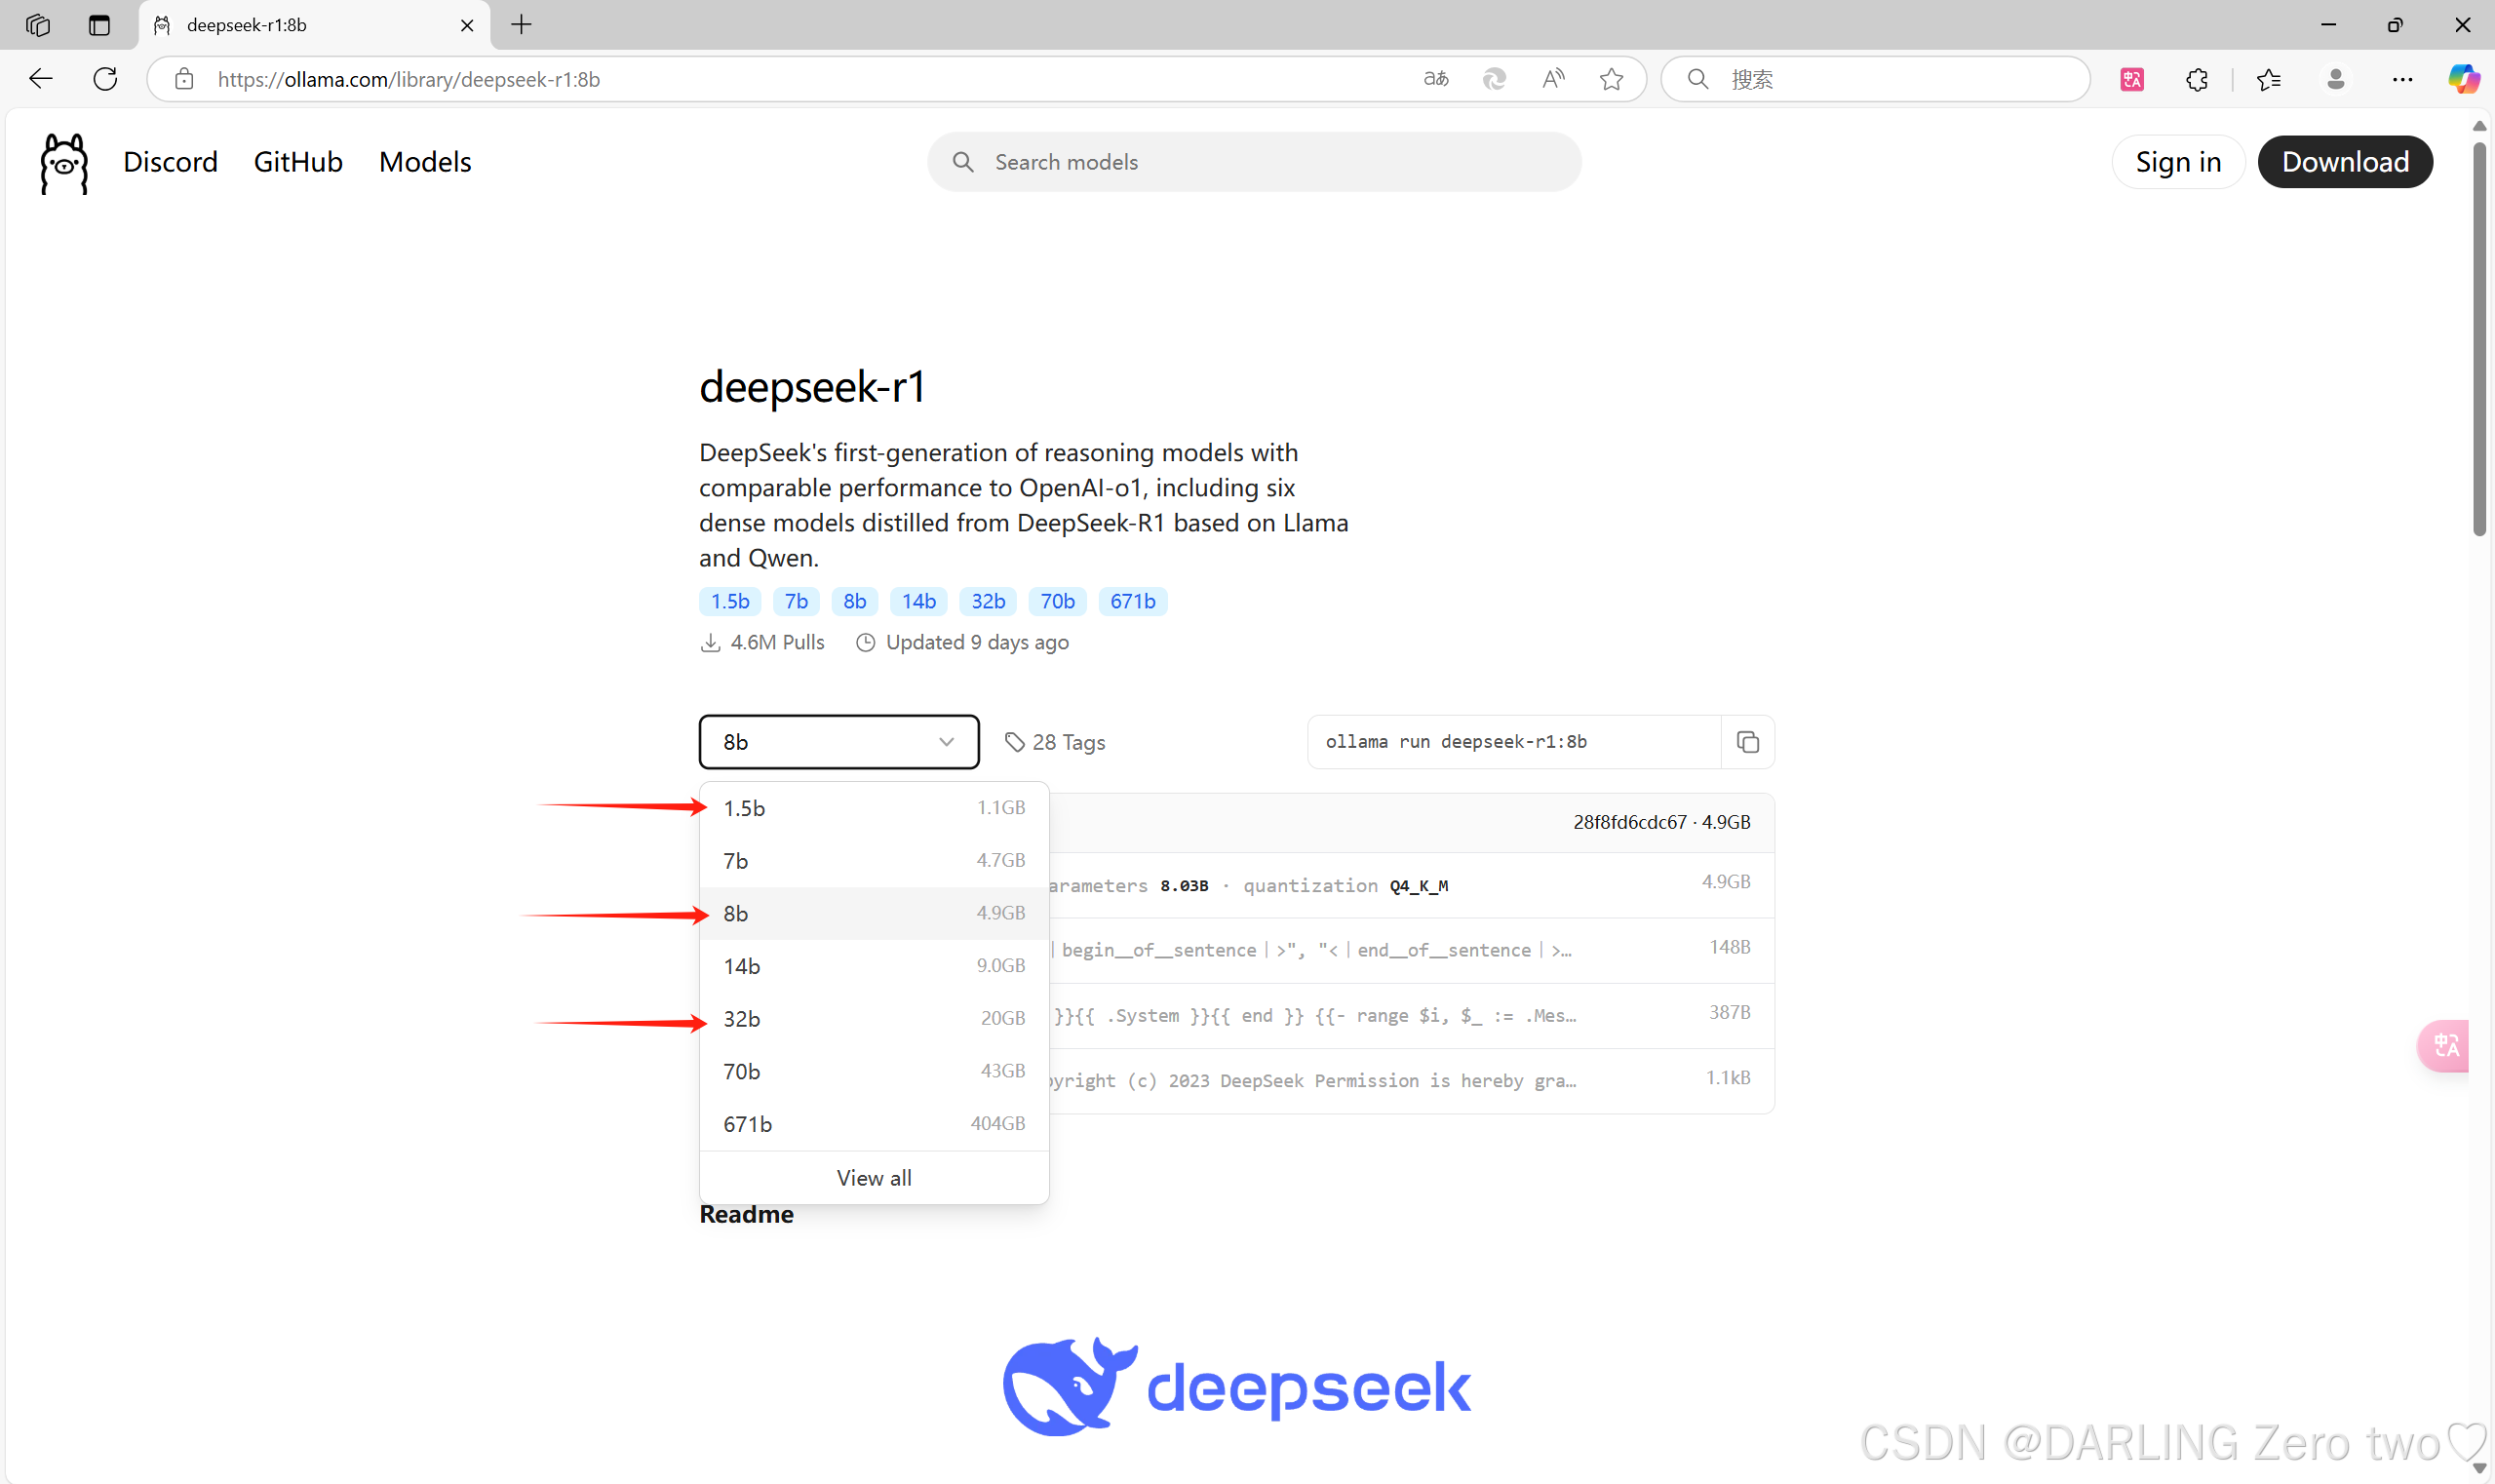Add page to favorites star icon
The height and width of the screenshot is (1484, 2495).
(1611, 79)
